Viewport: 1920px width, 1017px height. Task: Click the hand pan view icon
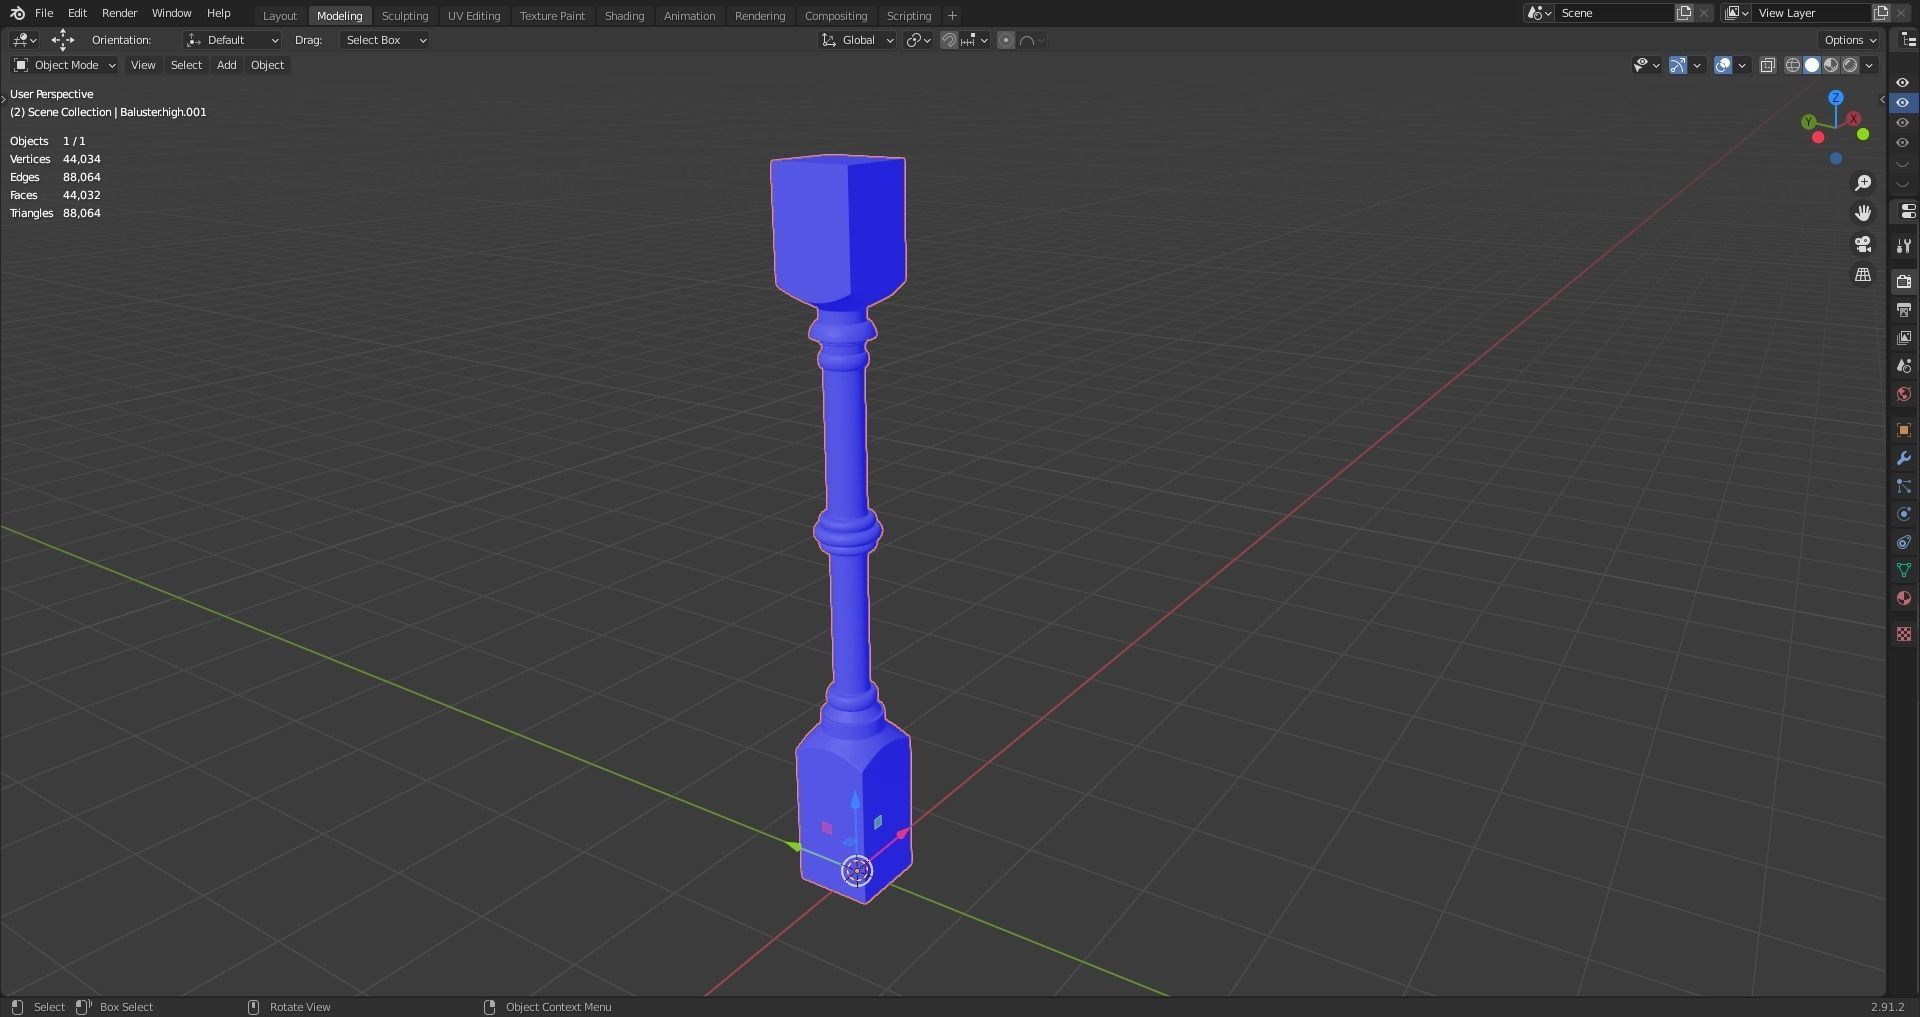1863,213
